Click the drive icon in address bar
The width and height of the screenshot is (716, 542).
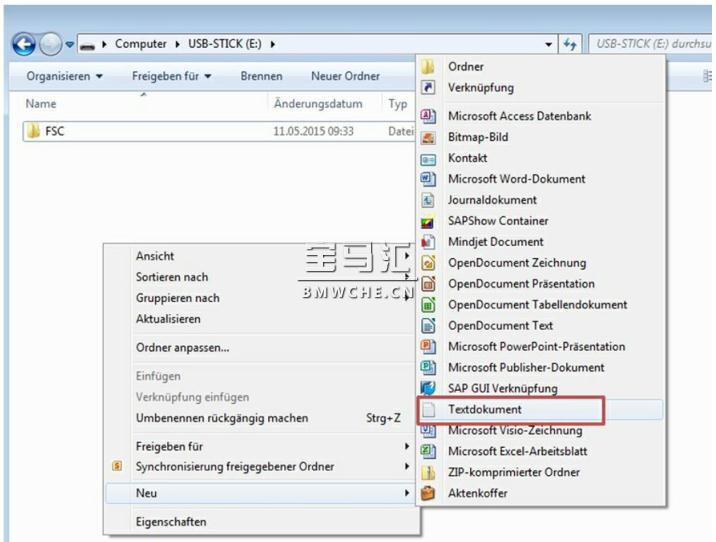click(87, 45)
